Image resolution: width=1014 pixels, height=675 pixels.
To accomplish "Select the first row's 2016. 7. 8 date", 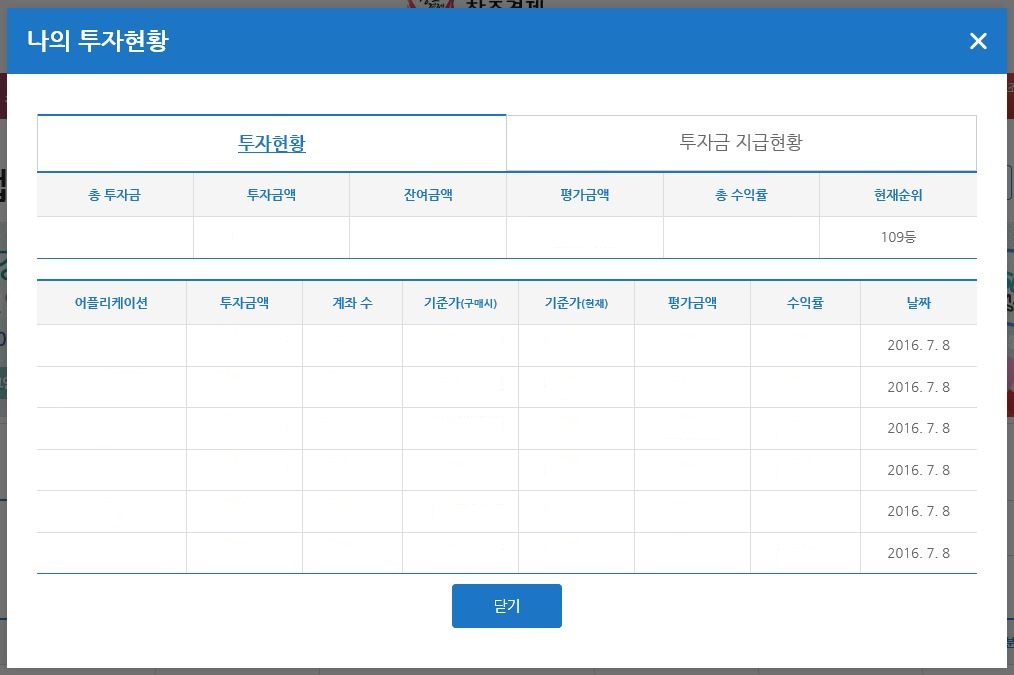I will coord(918,346).
